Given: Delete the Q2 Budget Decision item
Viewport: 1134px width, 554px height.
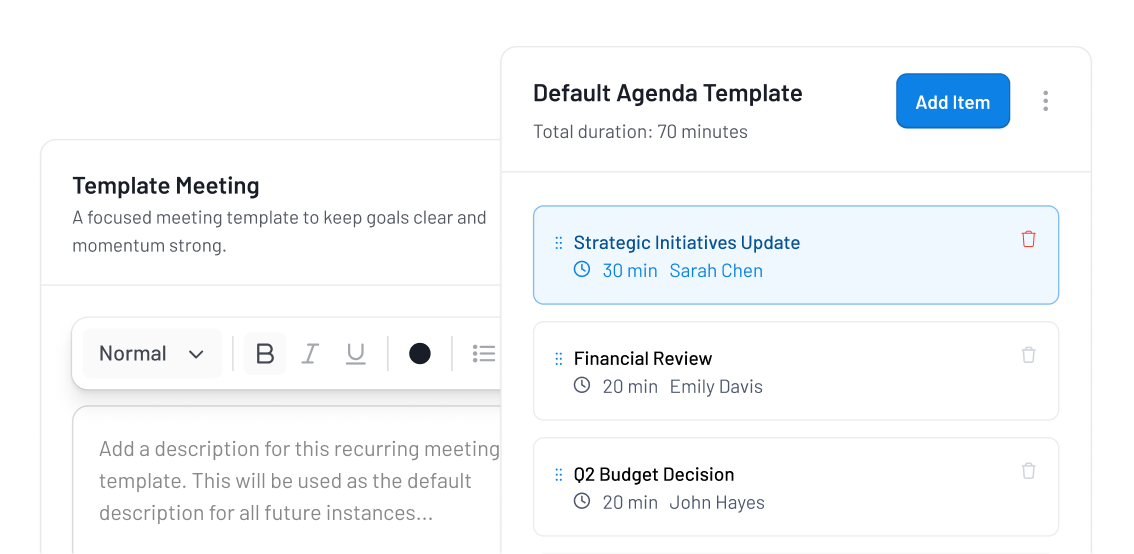Looking at the screenshot, I should point(1028,471).
